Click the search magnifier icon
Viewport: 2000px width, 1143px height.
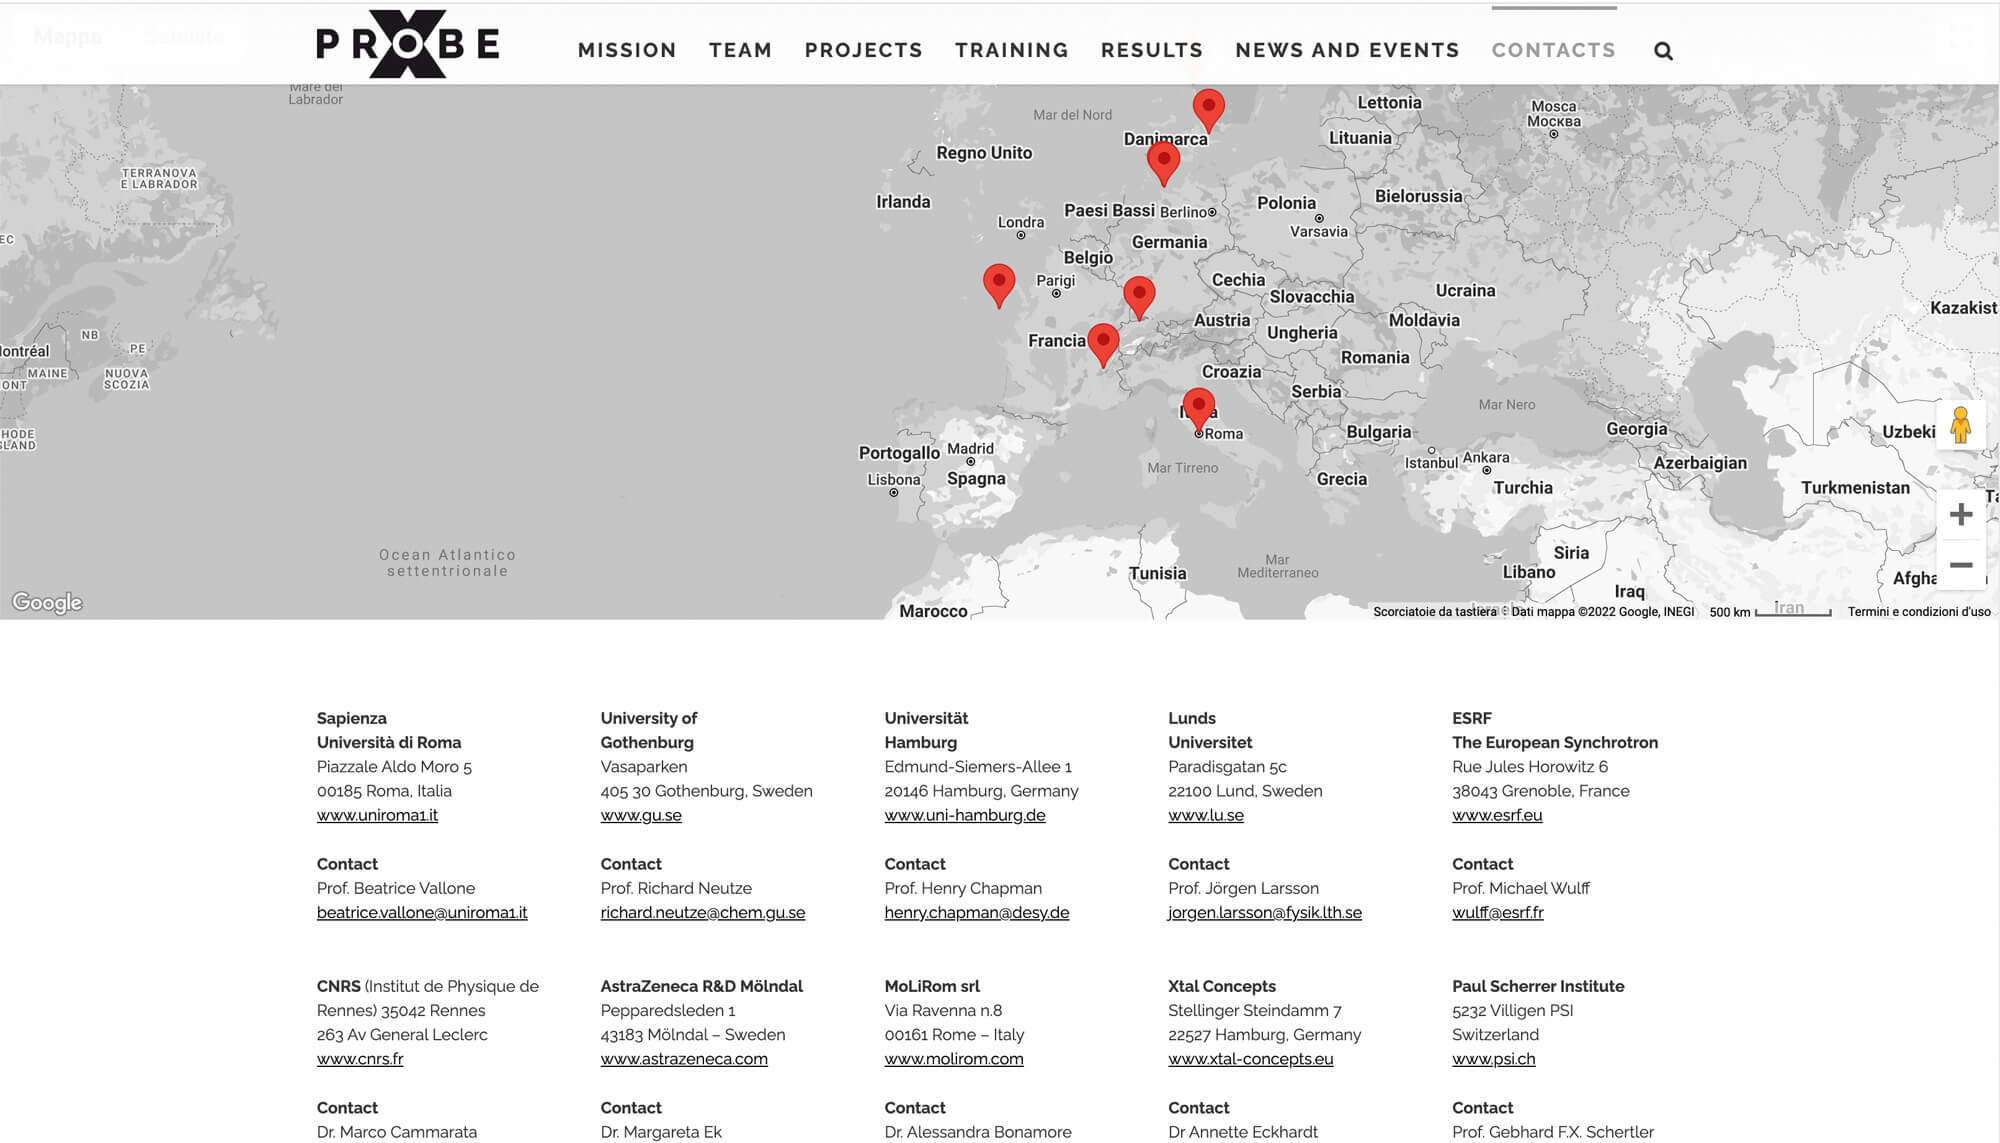coord(1663,51)
